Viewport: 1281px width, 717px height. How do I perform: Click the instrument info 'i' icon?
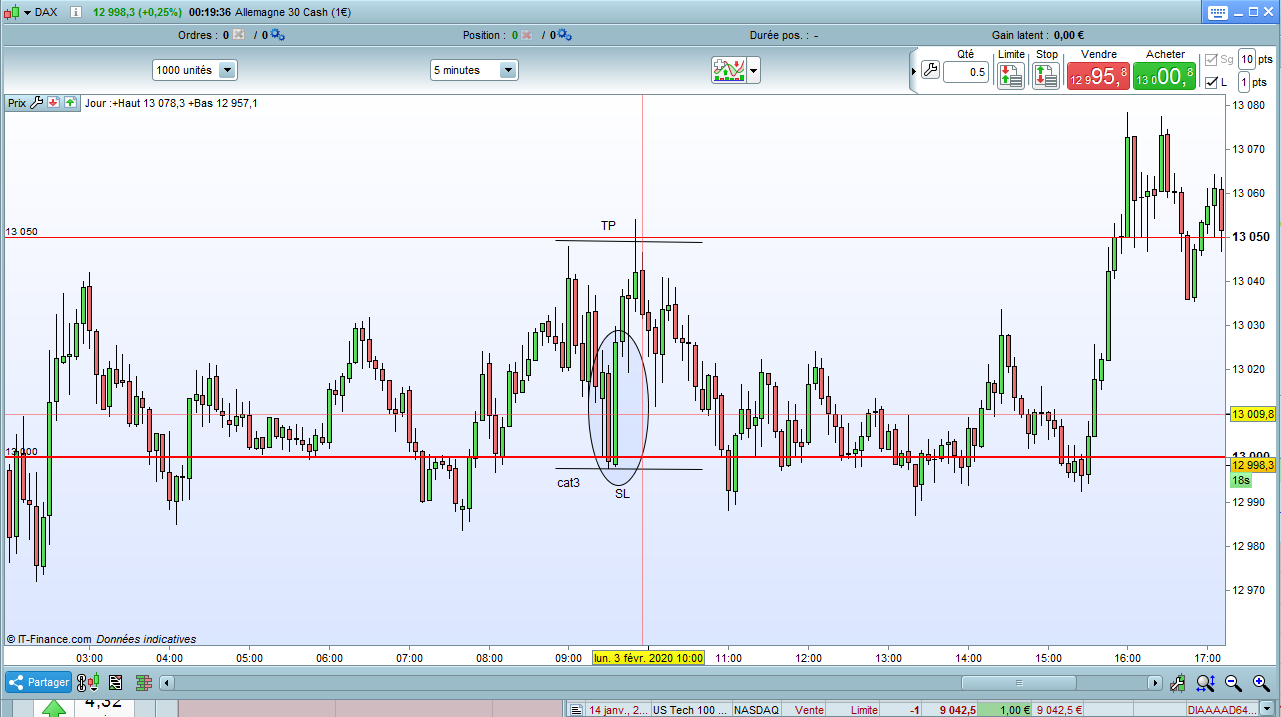click(x=76, y=12)
